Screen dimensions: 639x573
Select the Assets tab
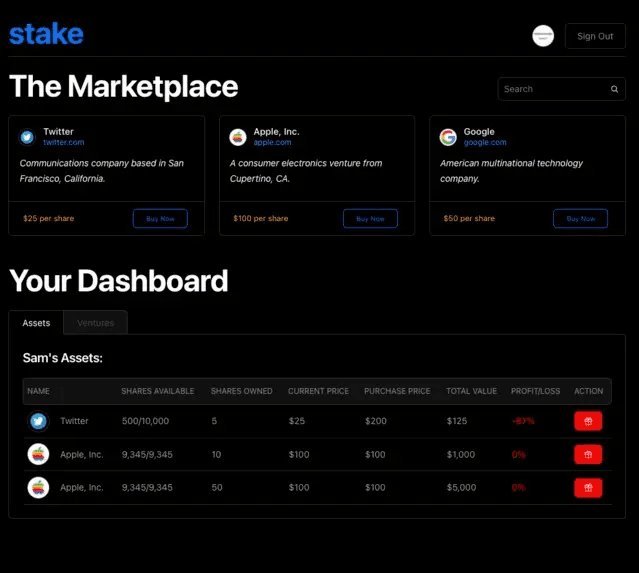(x=36, y=323)
